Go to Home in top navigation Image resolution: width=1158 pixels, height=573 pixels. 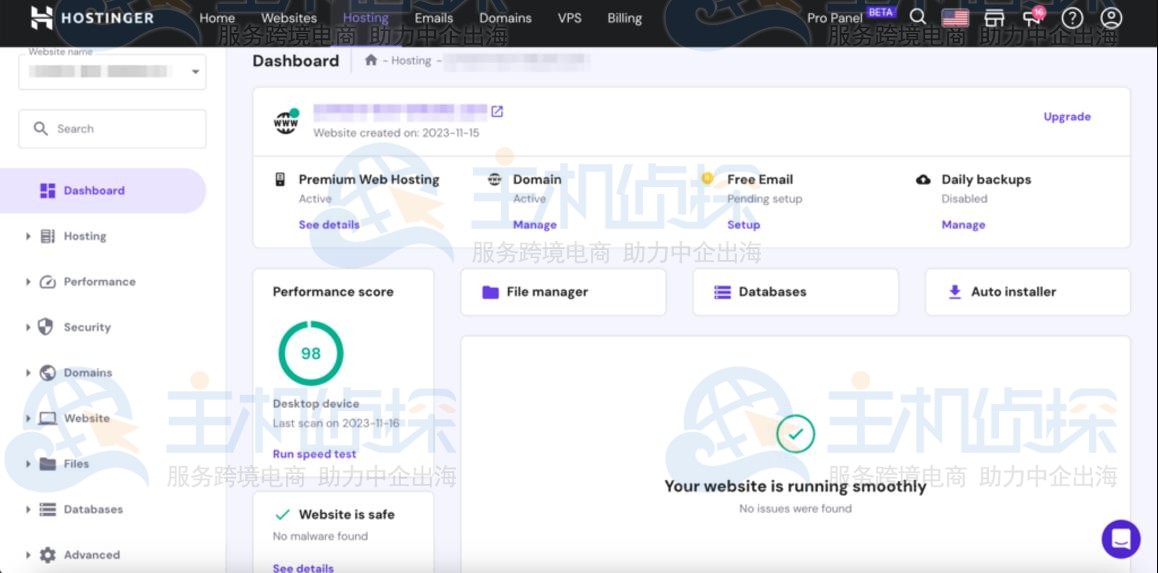pos(217,18)
